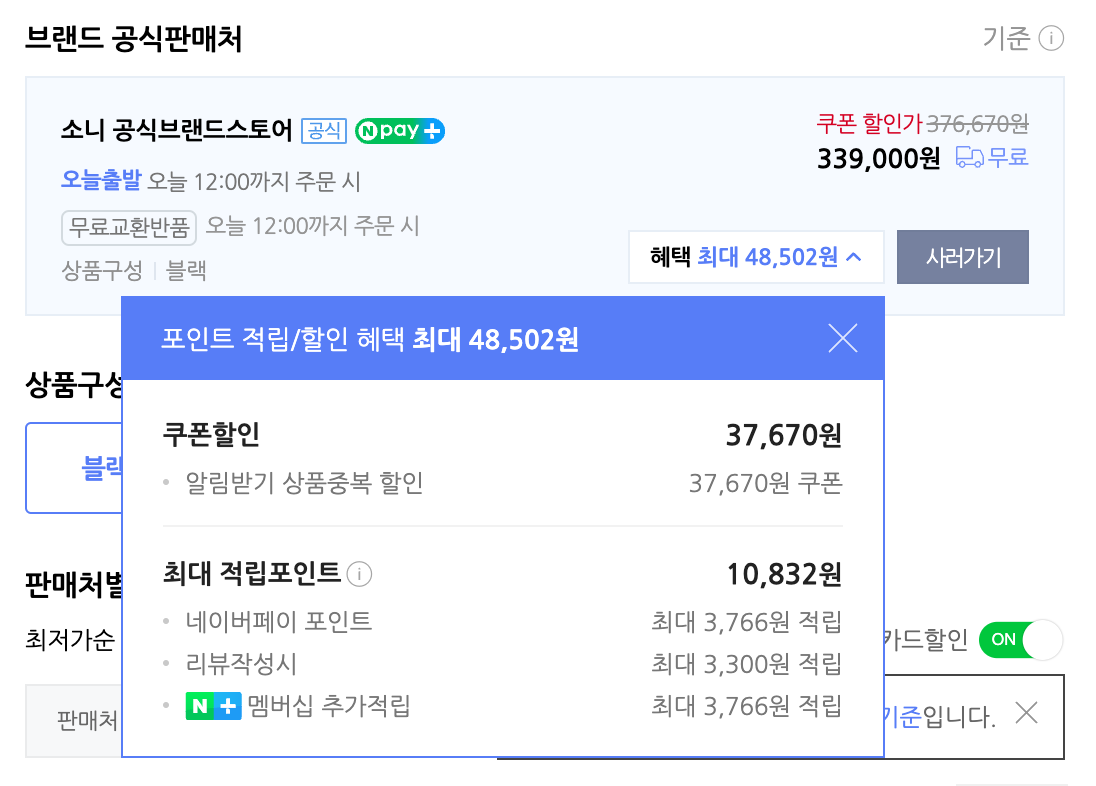Click 상품구성 블랙 text in store card
This screenshot has height=786, width=1096.
point(134,270)
